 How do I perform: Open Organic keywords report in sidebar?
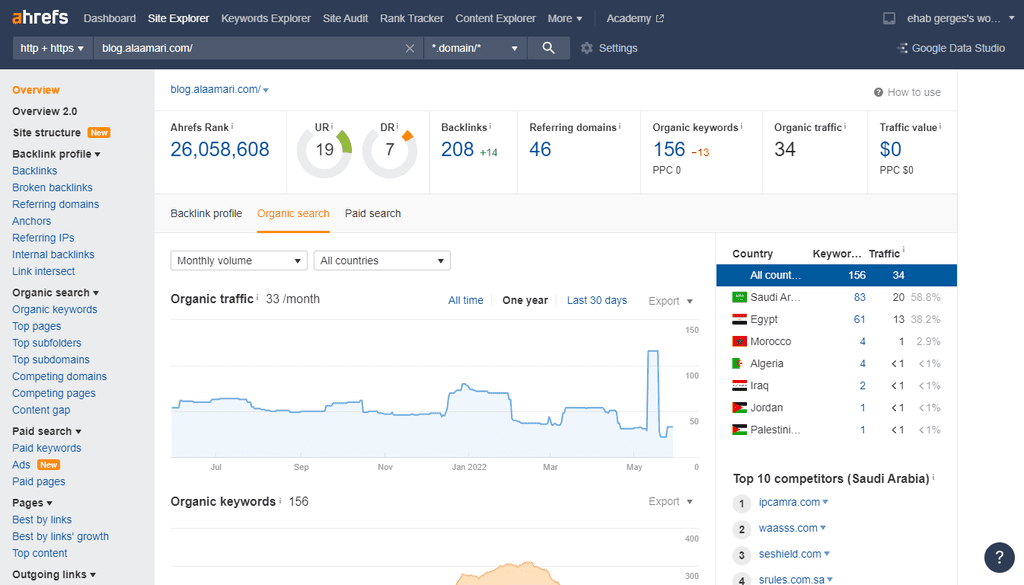click(55, 309)
